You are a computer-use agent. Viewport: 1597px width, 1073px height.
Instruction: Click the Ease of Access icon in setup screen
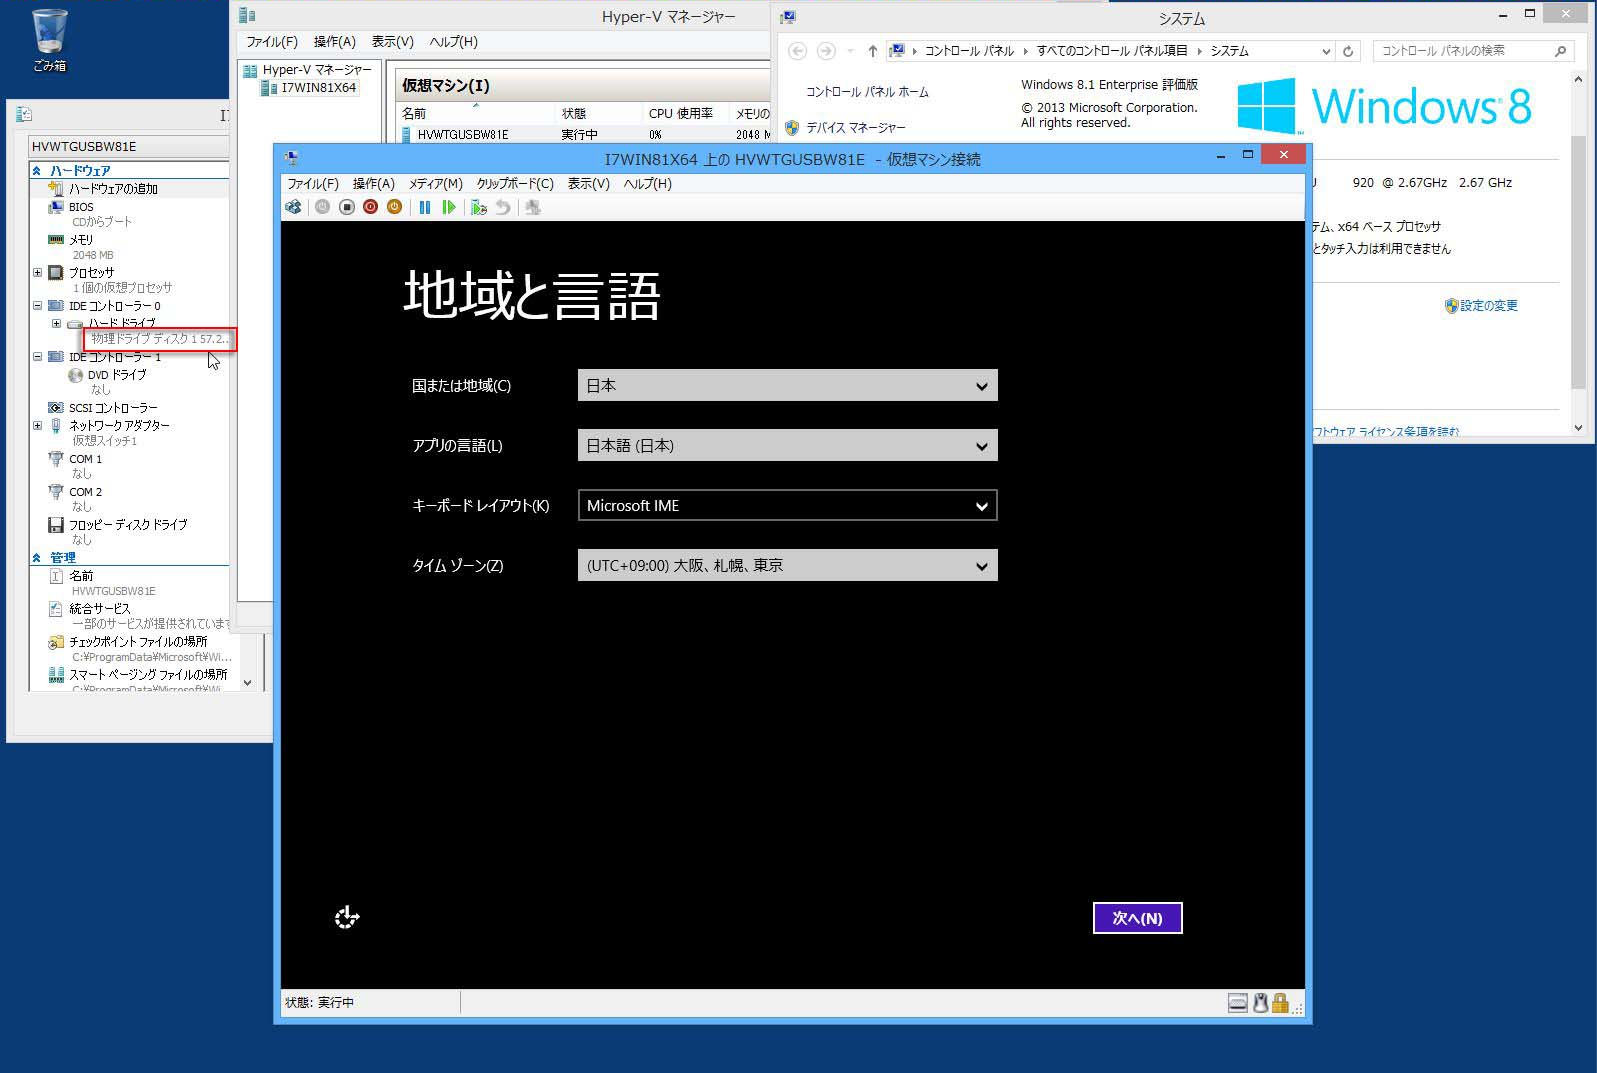pos(346,917)
